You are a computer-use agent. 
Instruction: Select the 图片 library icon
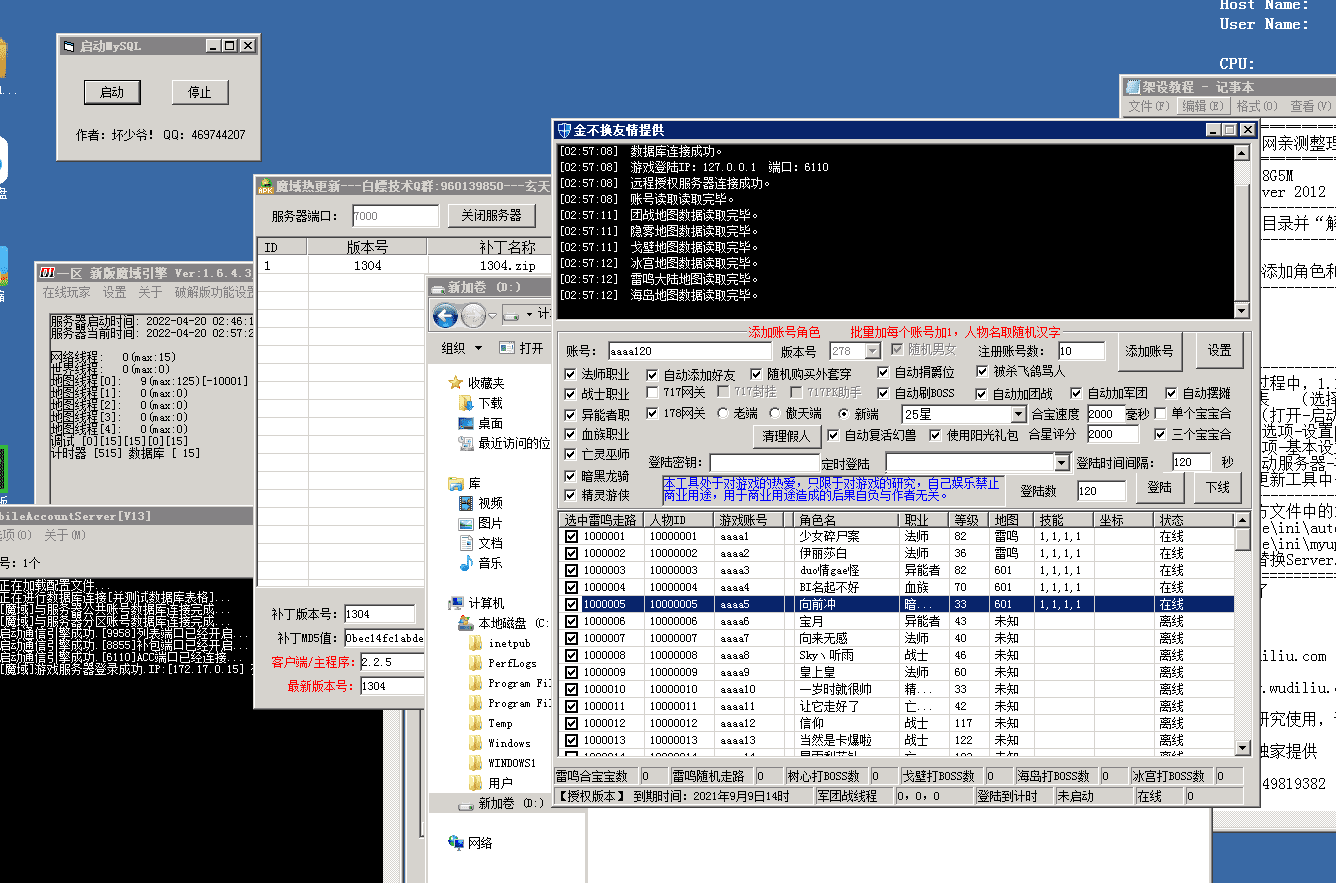pos(466,523)
